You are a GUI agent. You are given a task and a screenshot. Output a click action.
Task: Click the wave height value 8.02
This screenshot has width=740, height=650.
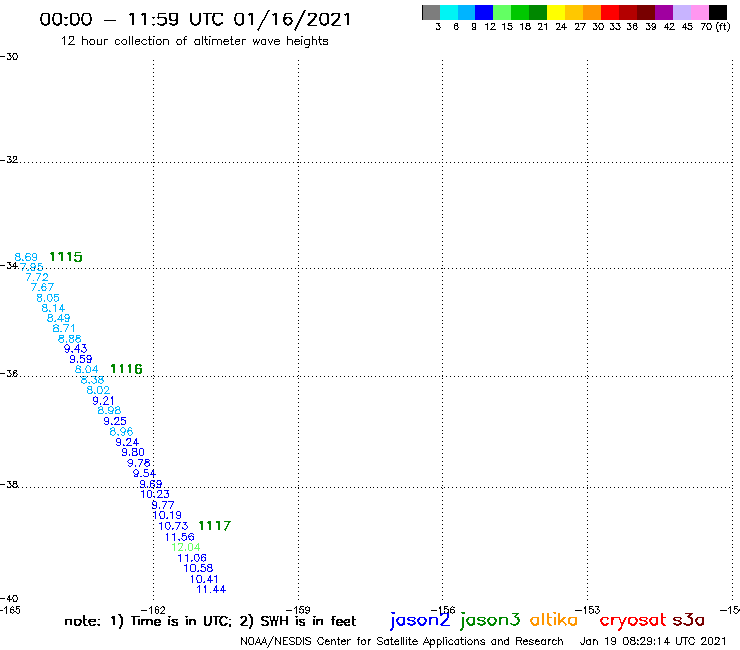[x=98, y=390]
